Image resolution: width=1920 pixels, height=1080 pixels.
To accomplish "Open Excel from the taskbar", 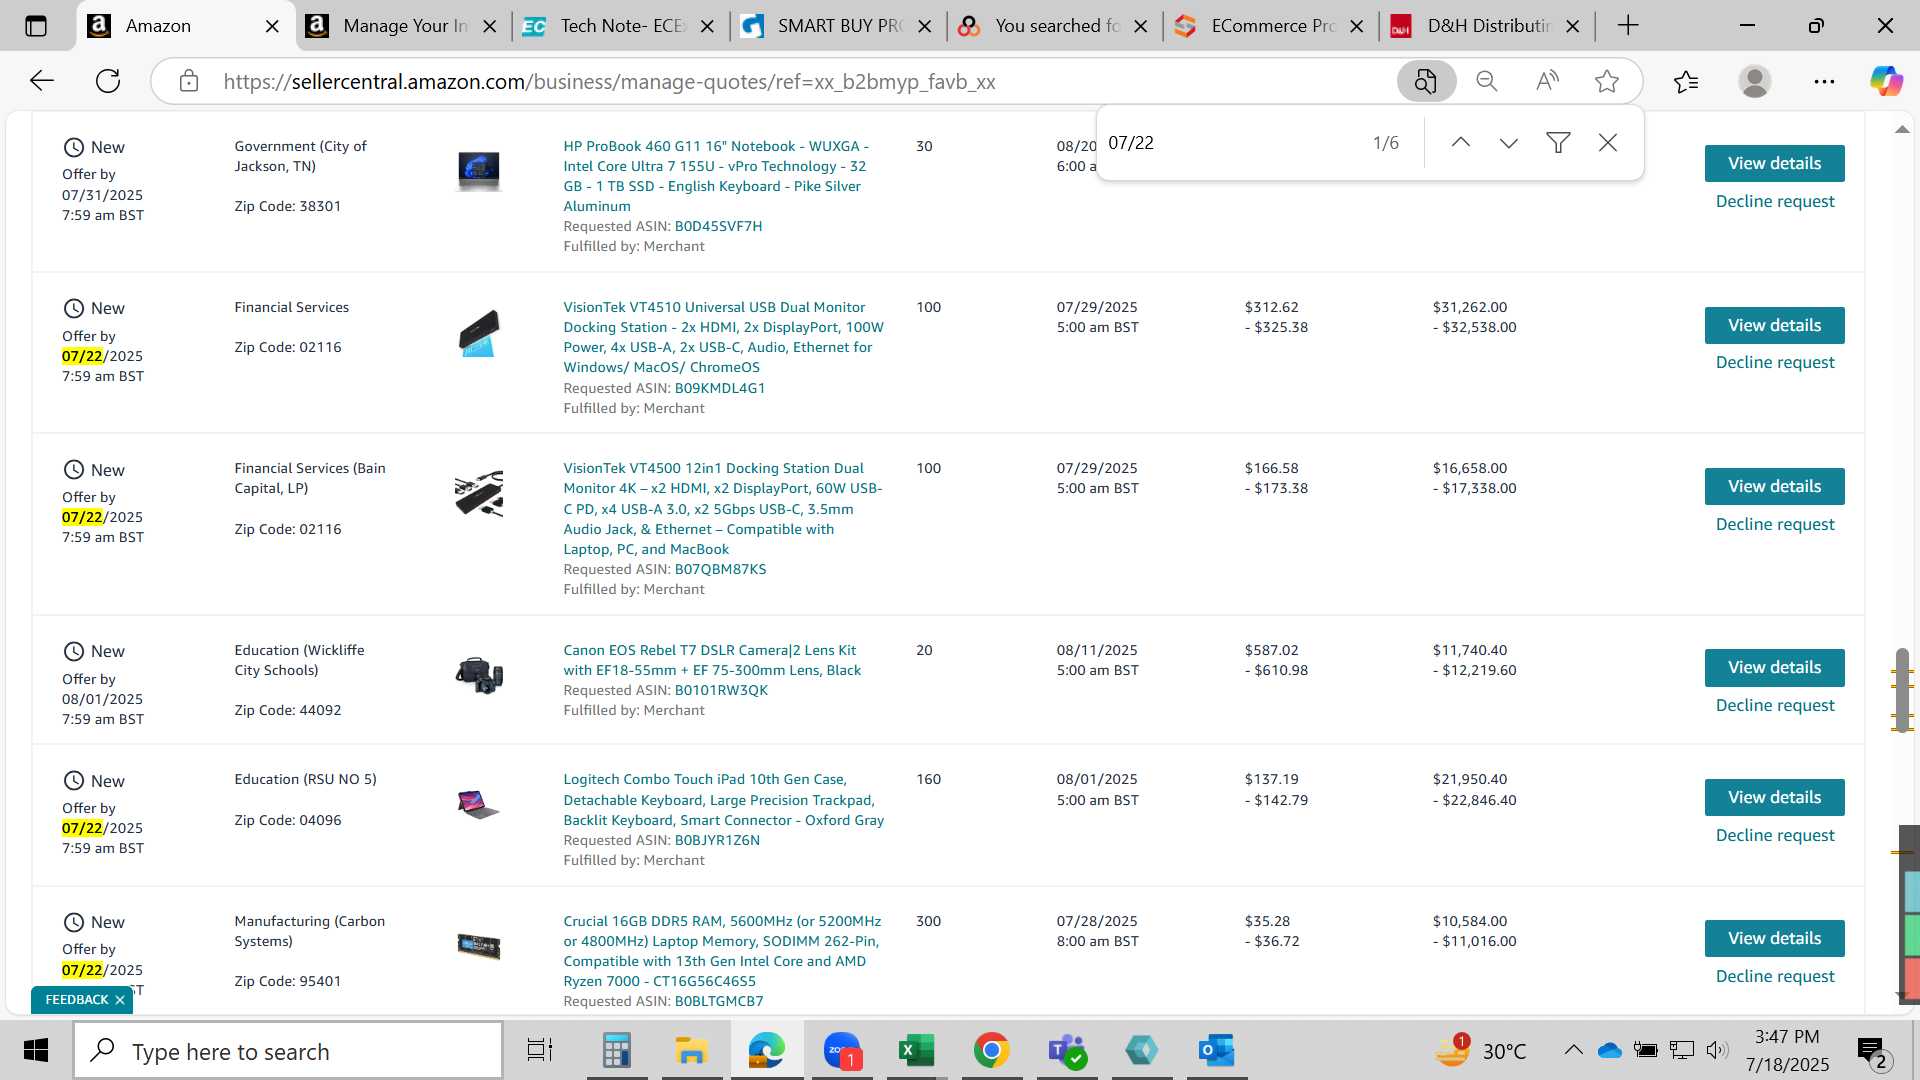I will (x=916, y=1051).
